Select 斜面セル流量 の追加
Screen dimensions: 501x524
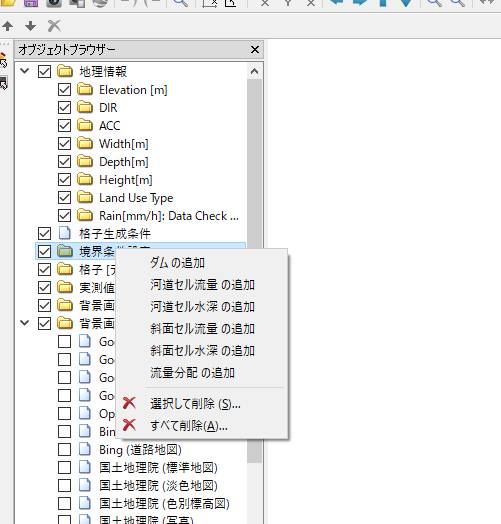[x=202, y=329]
